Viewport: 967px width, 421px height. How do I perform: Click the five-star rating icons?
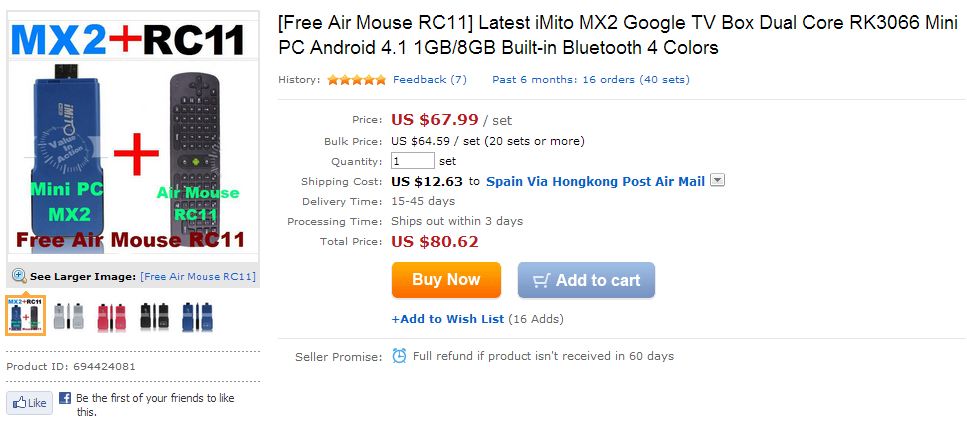[356, 79]
